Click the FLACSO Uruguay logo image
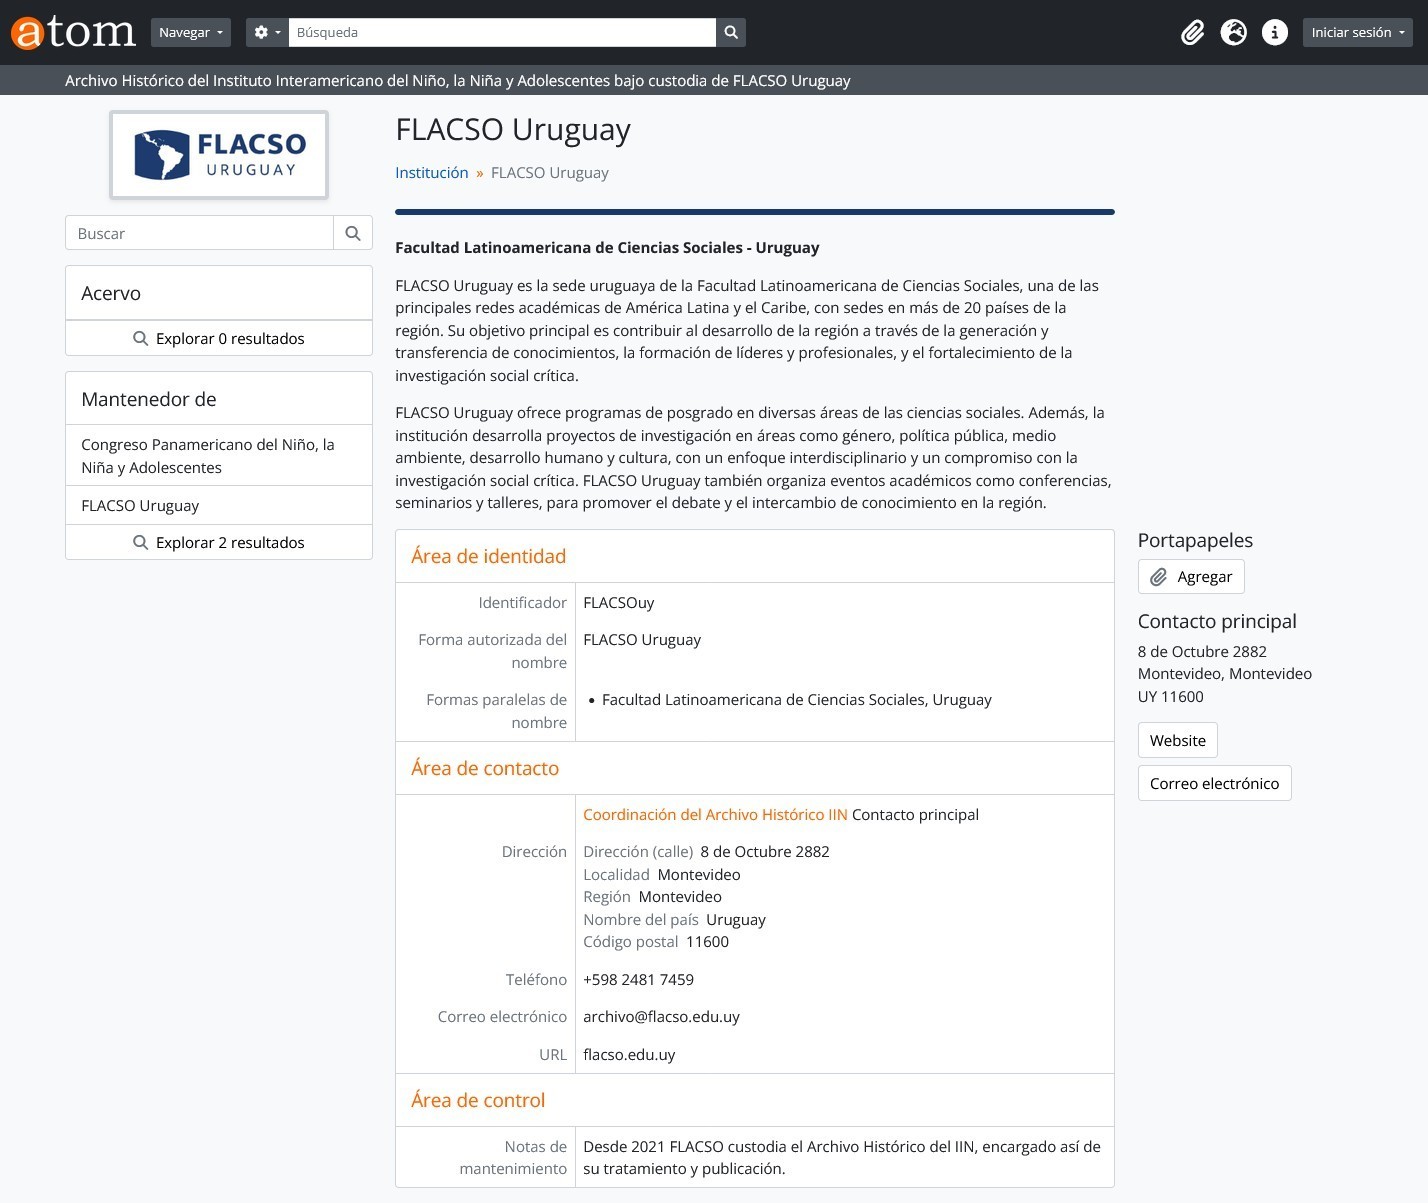 [x=219, y=155]
